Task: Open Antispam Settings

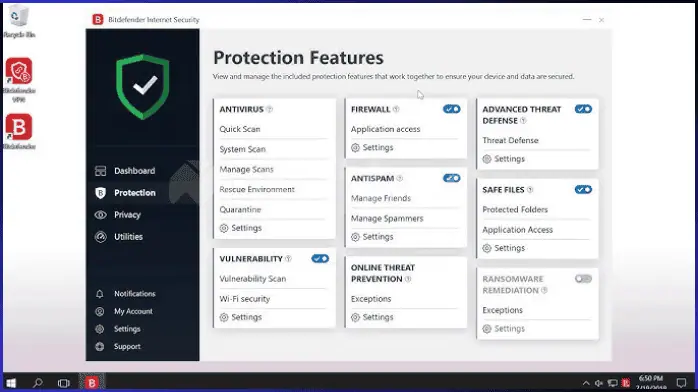Action: [x=372, y=237]
